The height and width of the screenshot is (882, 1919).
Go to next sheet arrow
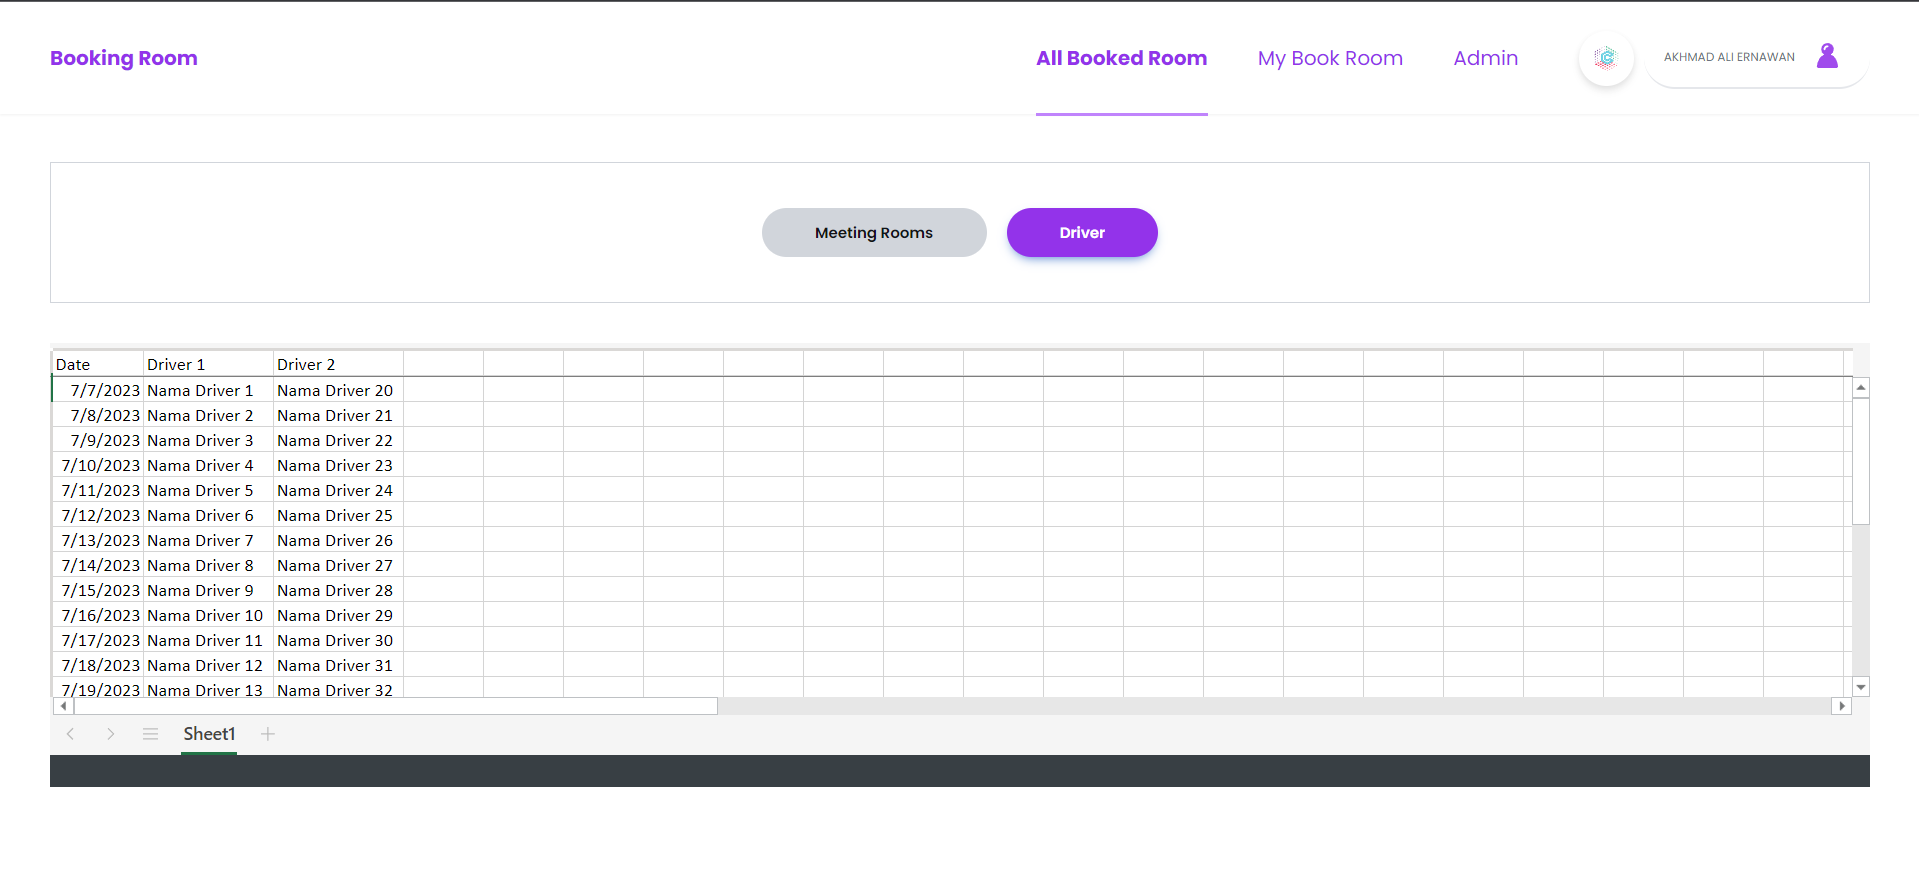110,734
